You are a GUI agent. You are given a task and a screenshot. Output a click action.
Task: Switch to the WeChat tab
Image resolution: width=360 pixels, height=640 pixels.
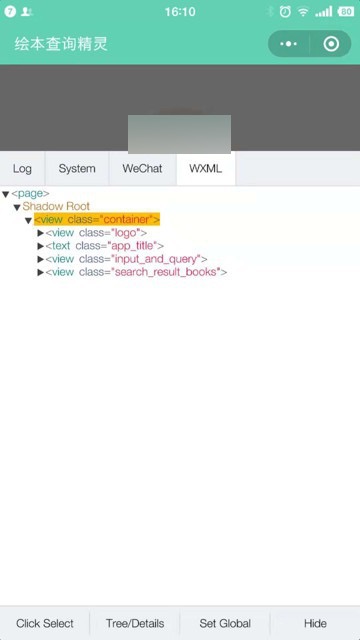[142, 169]
